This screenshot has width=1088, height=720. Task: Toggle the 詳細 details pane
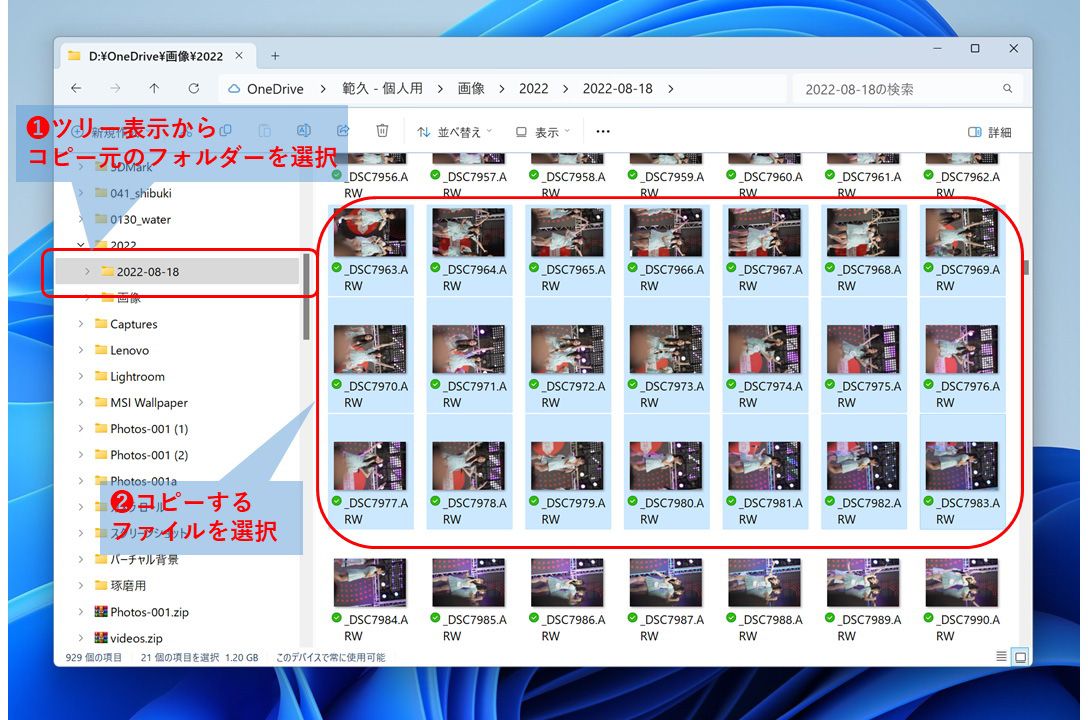pos(989,132)
